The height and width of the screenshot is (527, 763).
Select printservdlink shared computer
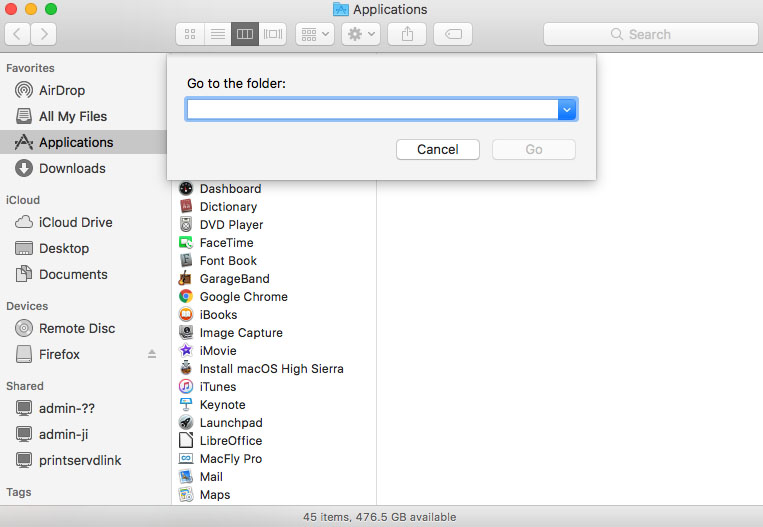click(x=80, y=460)
